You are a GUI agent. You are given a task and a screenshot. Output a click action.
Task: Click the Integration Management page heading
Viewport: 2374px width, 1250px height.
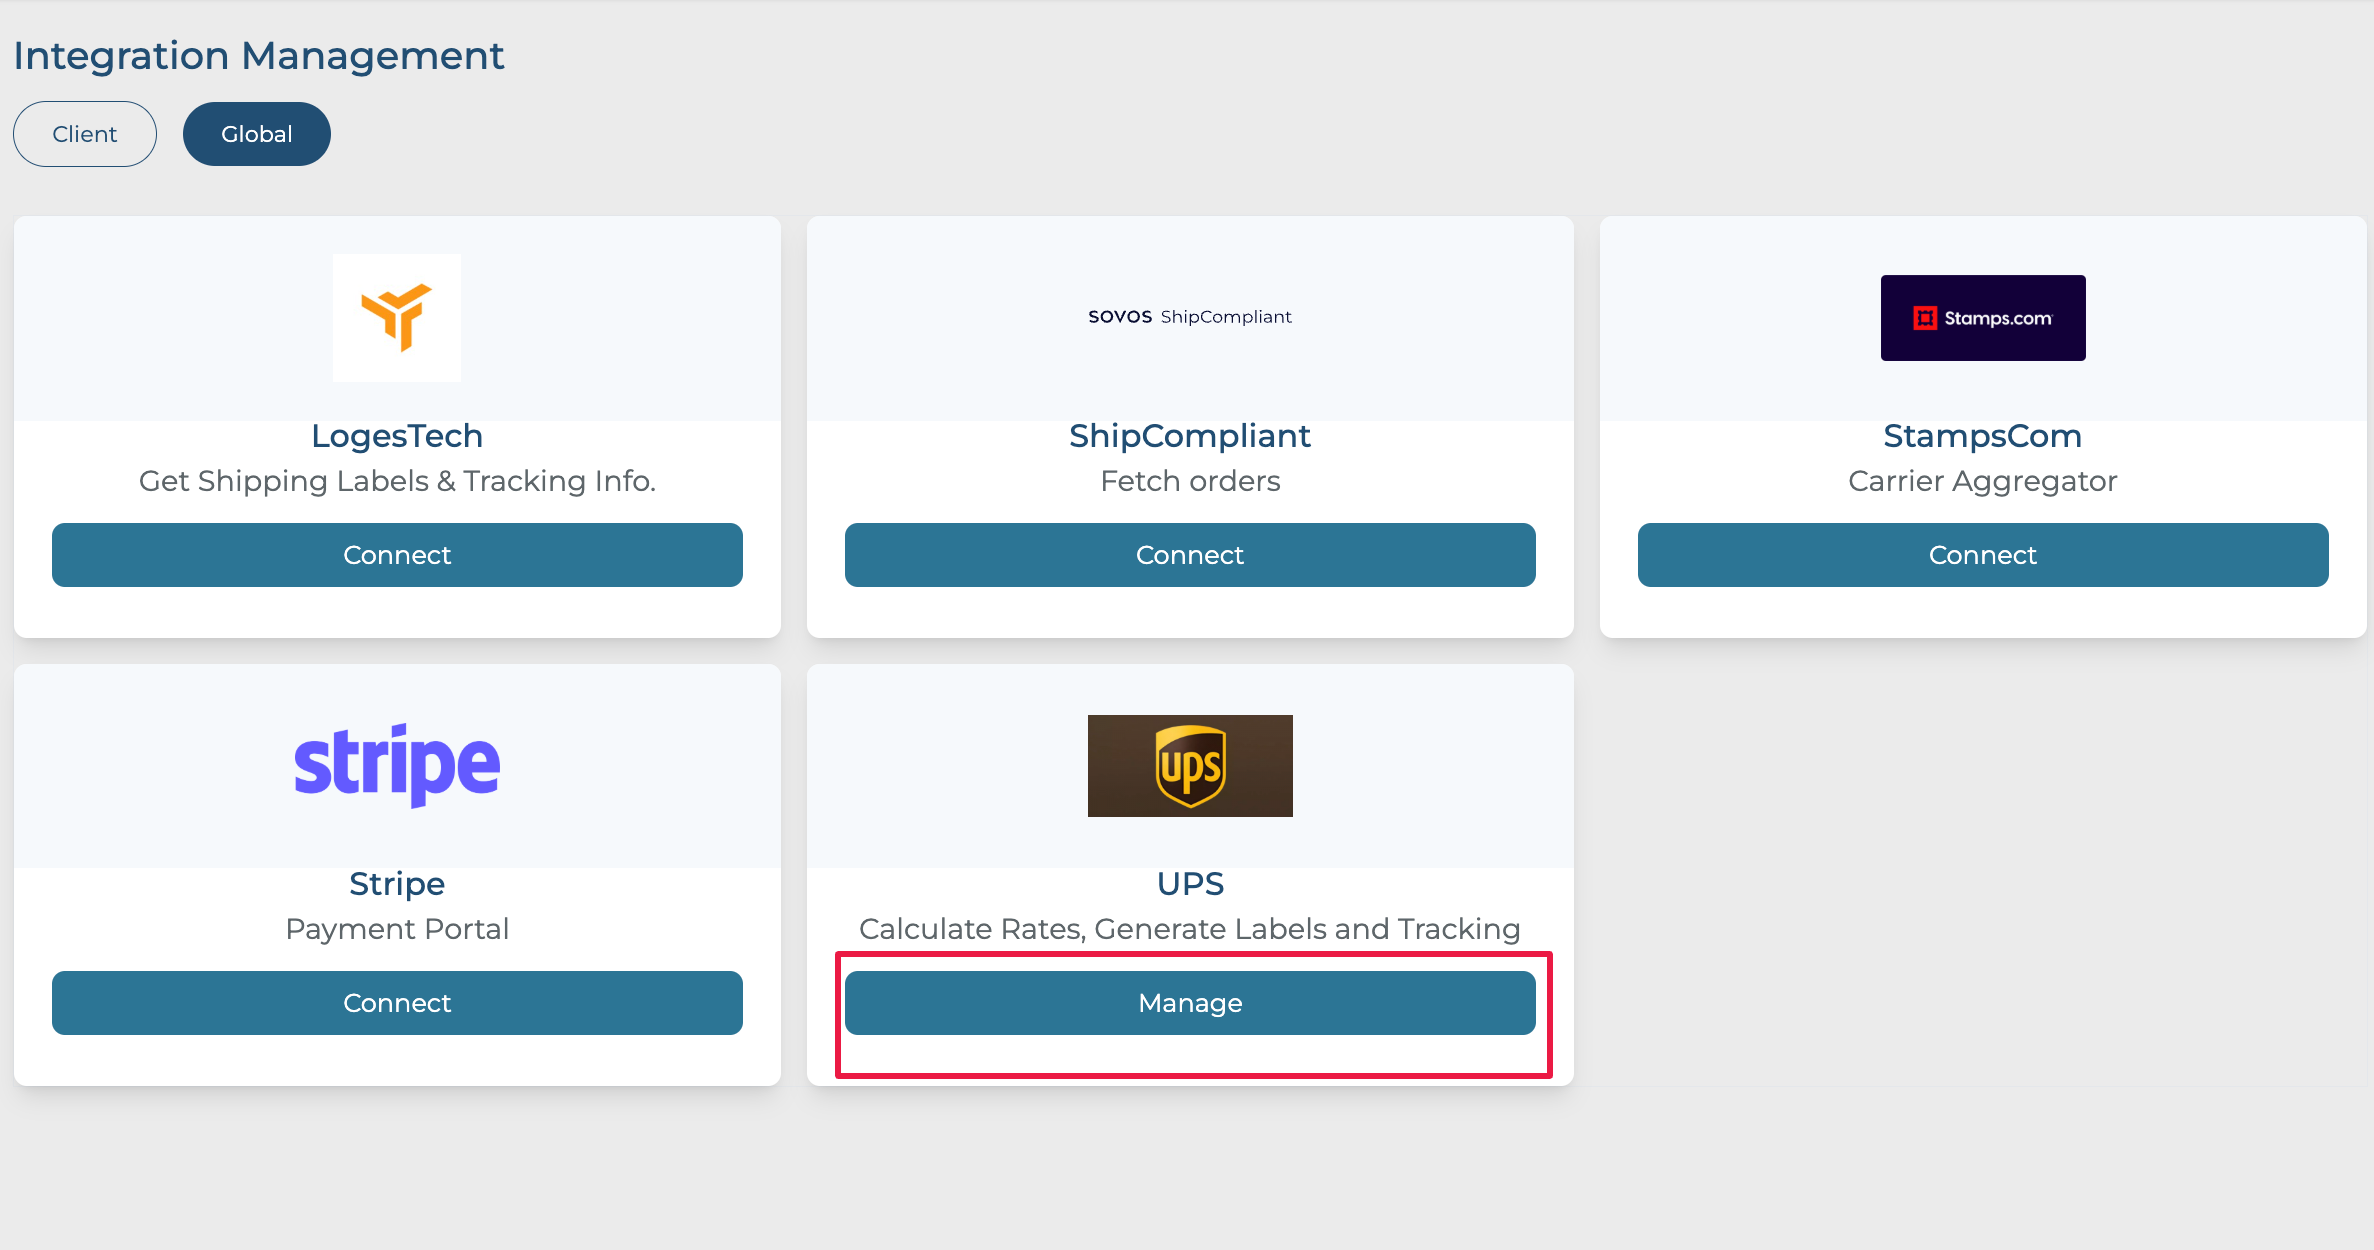259,56
